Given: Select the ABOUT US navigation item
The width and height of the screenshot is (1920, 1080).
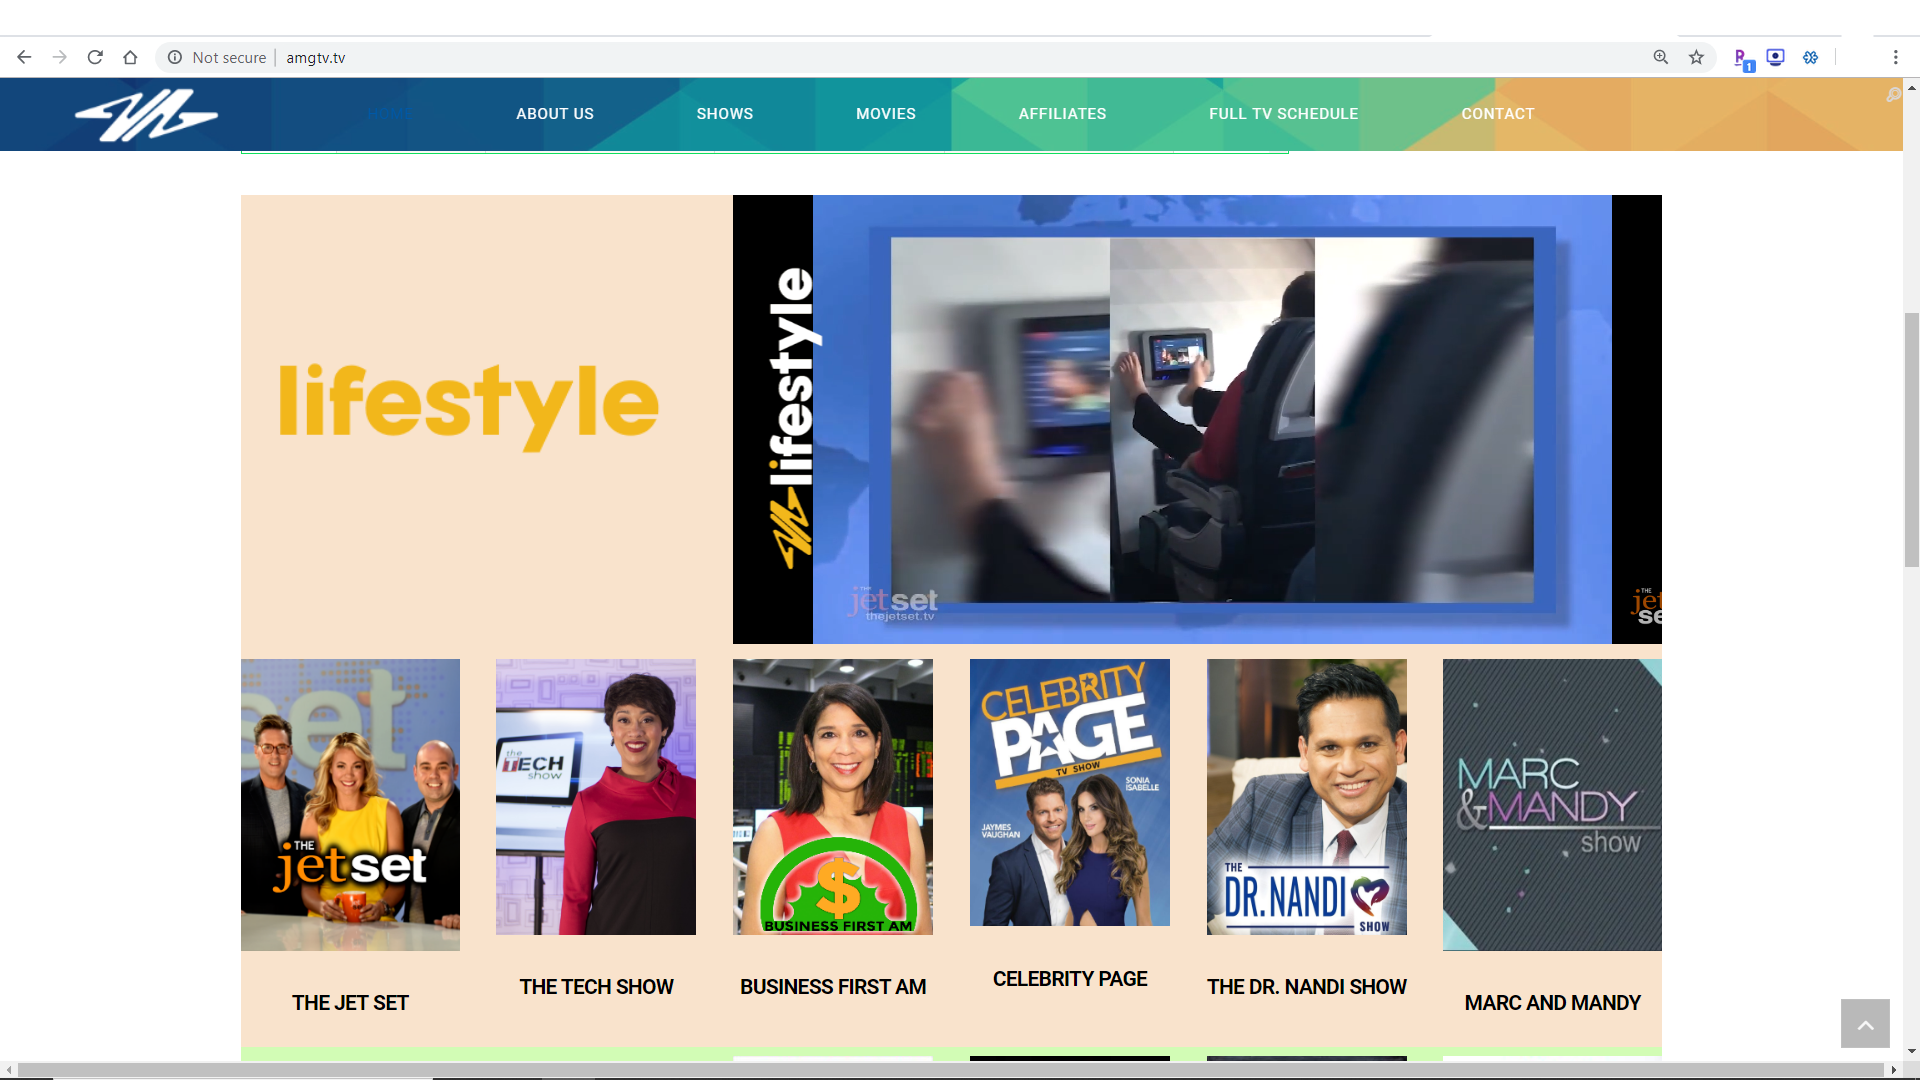Looking at the screenshot, I should [554, 113].
